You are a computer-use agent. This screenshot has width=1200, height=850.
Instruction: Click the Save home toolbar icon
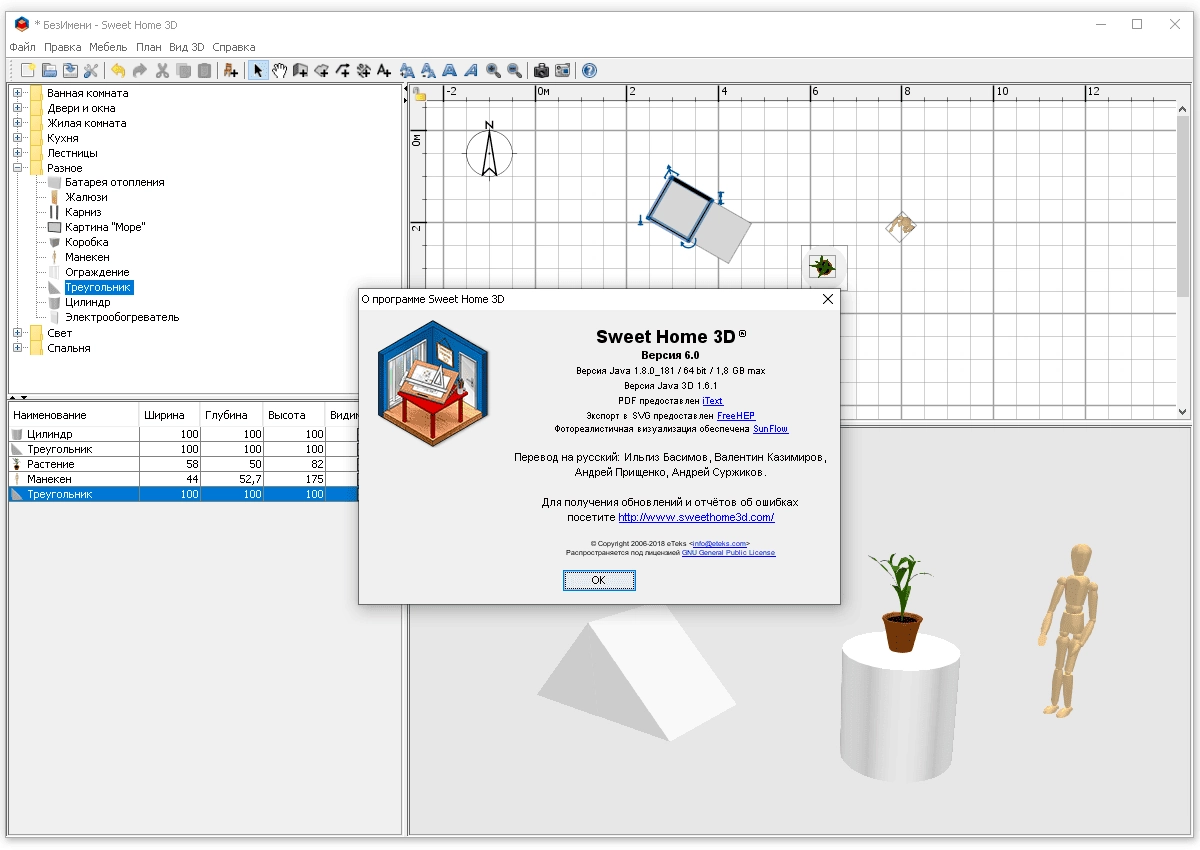point(70,70)
